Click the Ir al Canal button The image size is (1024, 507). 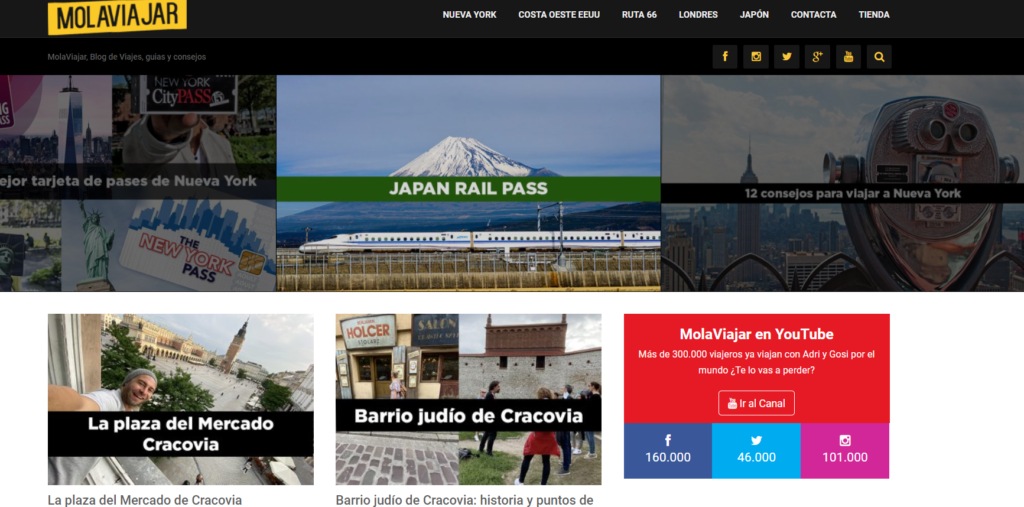point(756,403)
